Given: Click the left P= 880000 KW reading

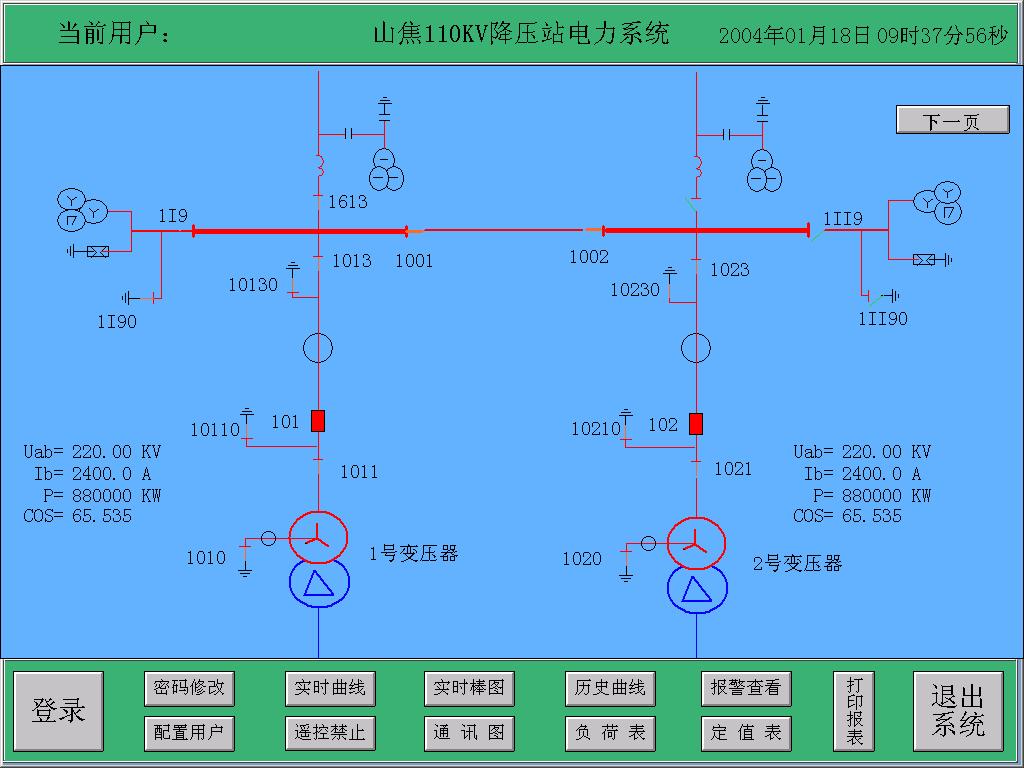Looking at the screenshot, I should [102, 495].
